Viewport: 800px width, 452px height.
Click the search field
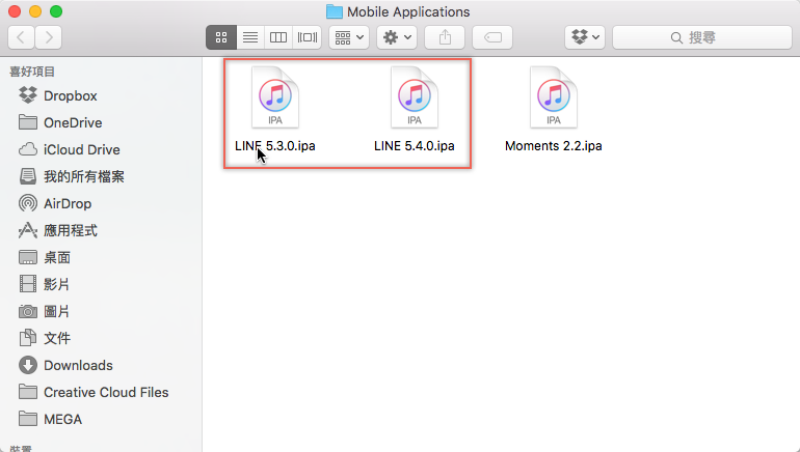(x=702, y=37)
